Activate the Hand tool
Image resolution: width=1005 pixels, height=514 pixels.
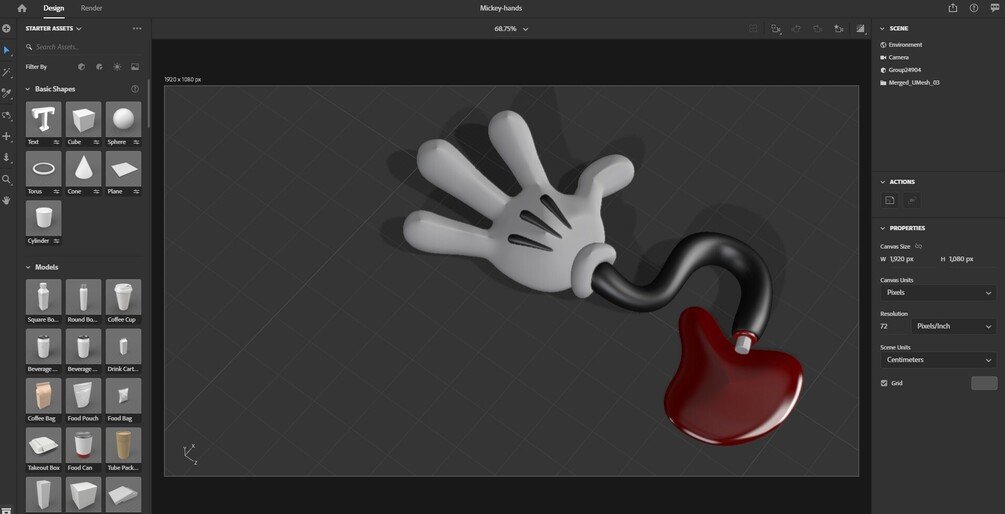(x=6, y=200)
